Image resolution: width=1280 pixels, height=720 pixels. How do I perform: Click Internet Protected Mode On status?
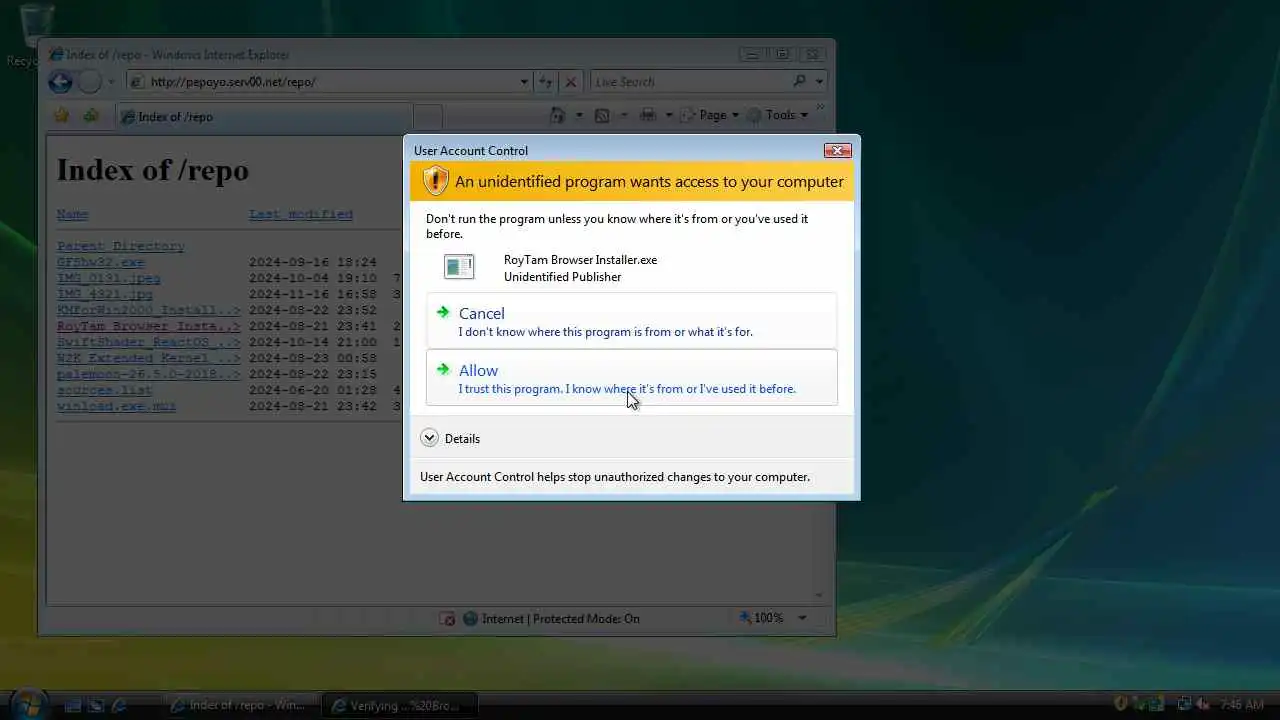point(551,619)
